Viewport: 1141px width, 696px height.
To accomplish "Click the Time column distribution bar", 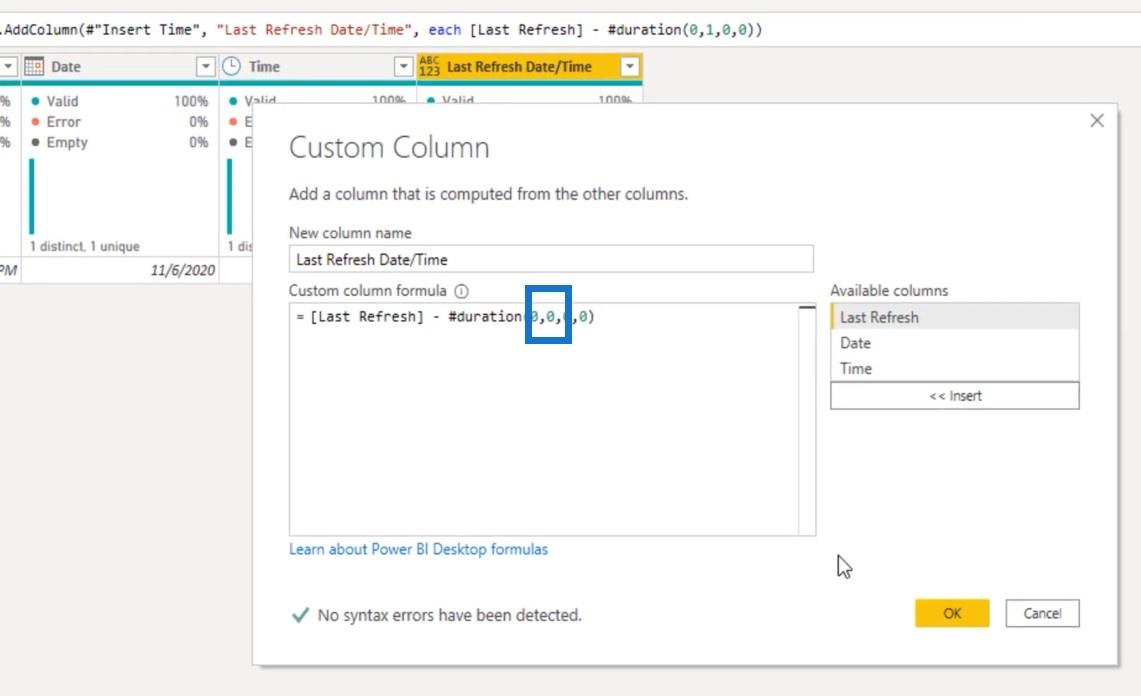I will [230, 197].
